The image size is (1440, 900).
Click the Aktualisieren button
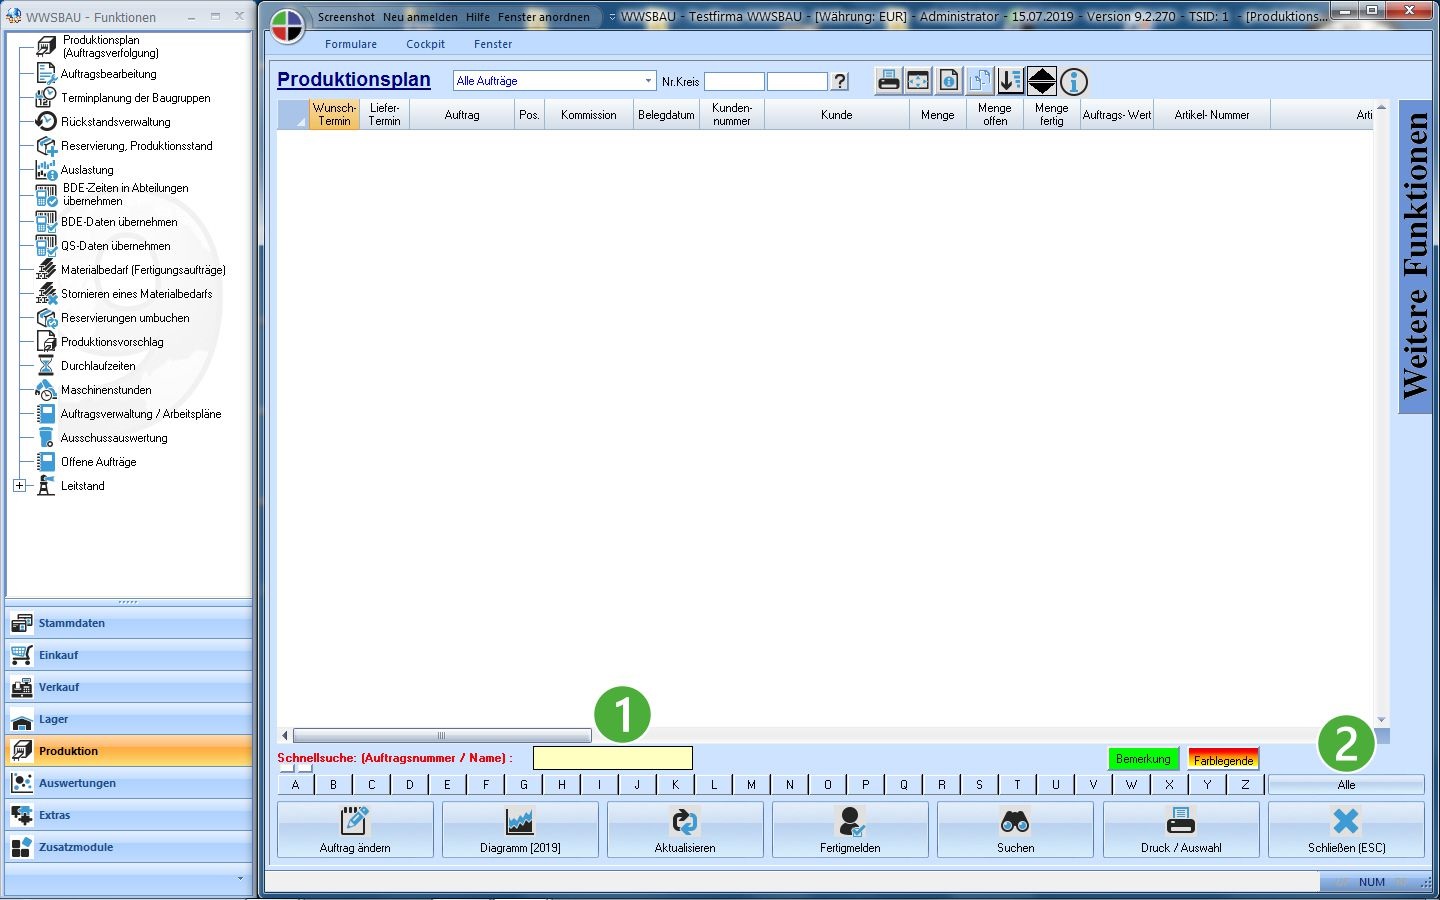pos(685,829)
